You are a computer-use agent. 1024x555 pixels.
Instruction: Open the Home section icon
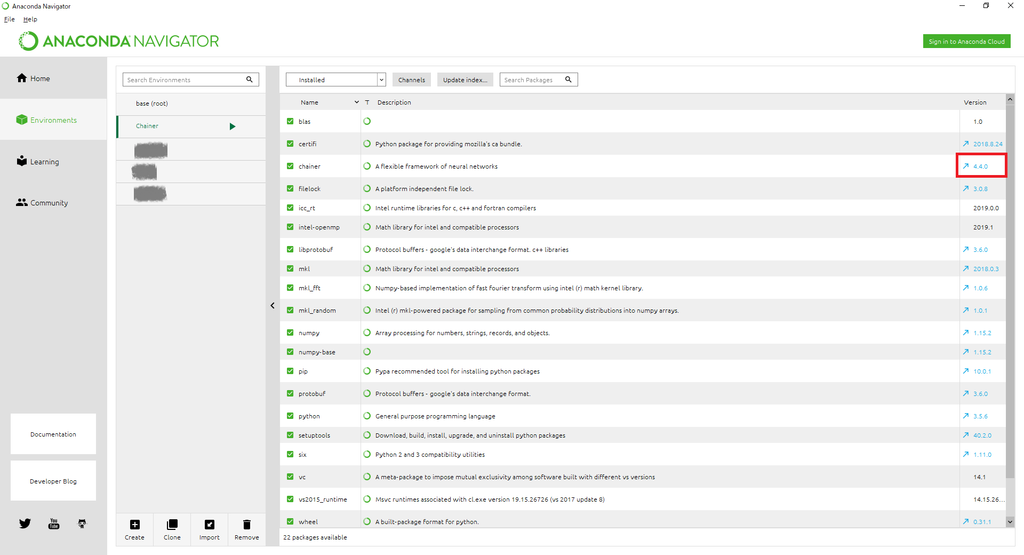click(x=22, y=78)
